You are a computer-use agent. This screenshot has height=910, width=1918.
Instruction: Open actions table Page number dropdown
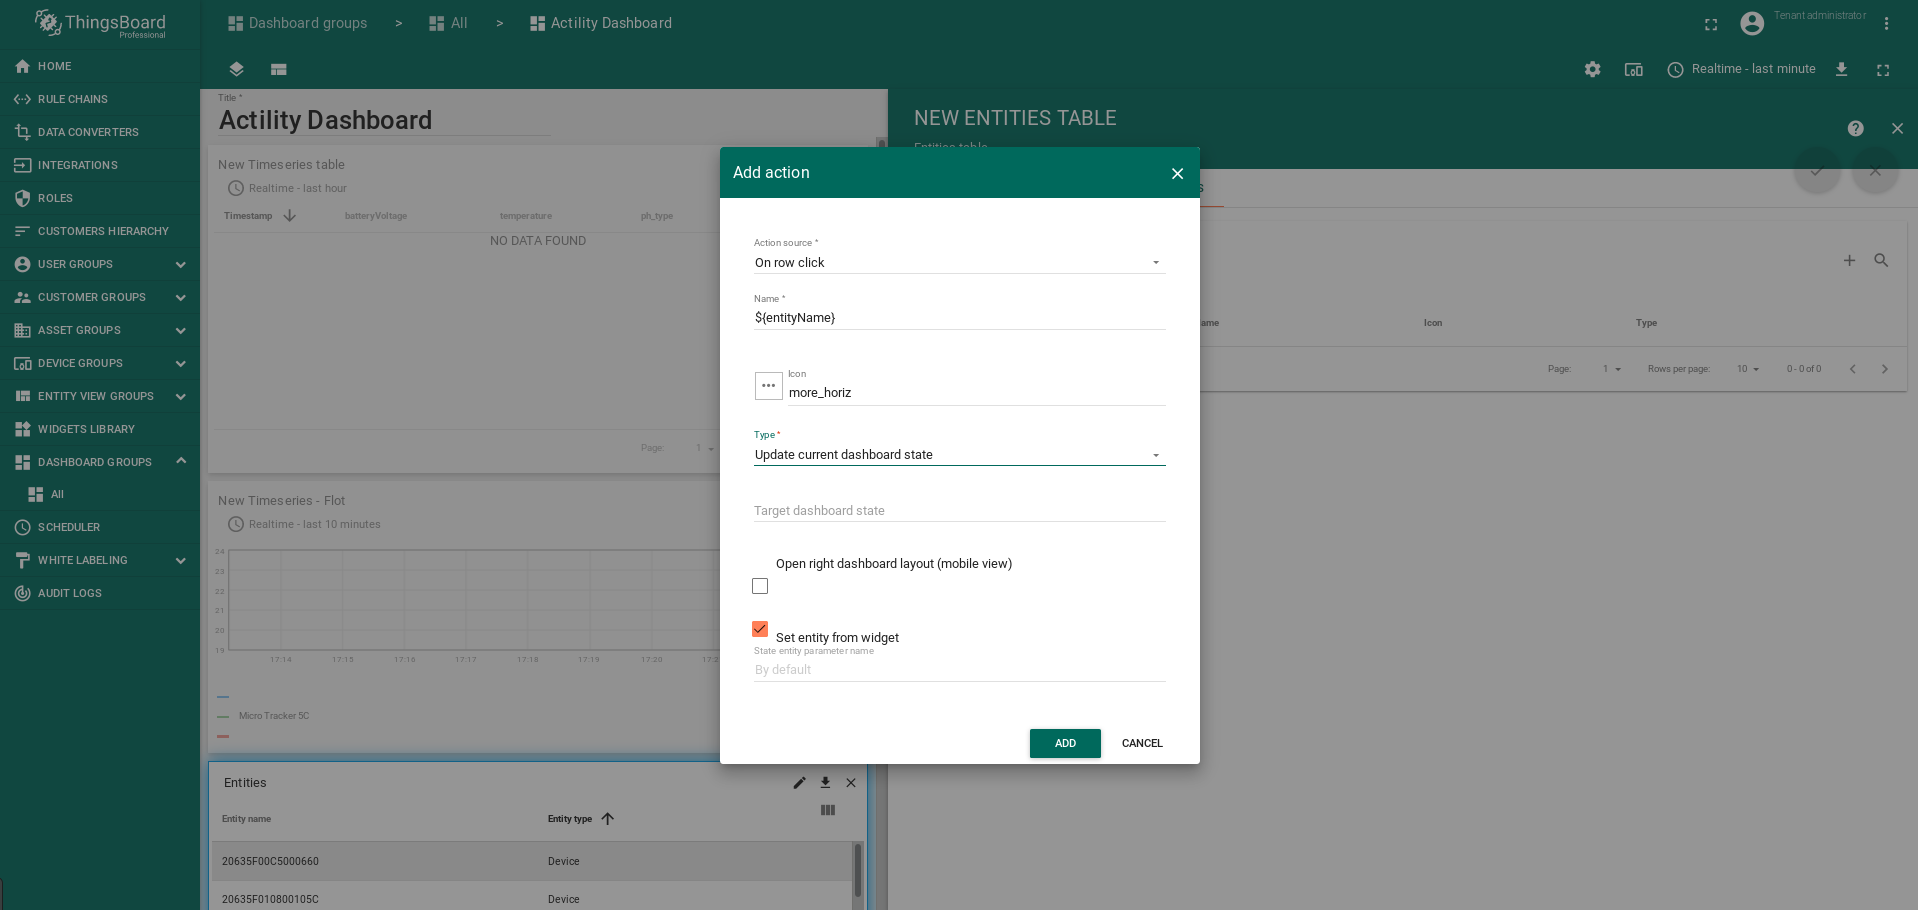pyautogui.click(x=1612, y=369)
